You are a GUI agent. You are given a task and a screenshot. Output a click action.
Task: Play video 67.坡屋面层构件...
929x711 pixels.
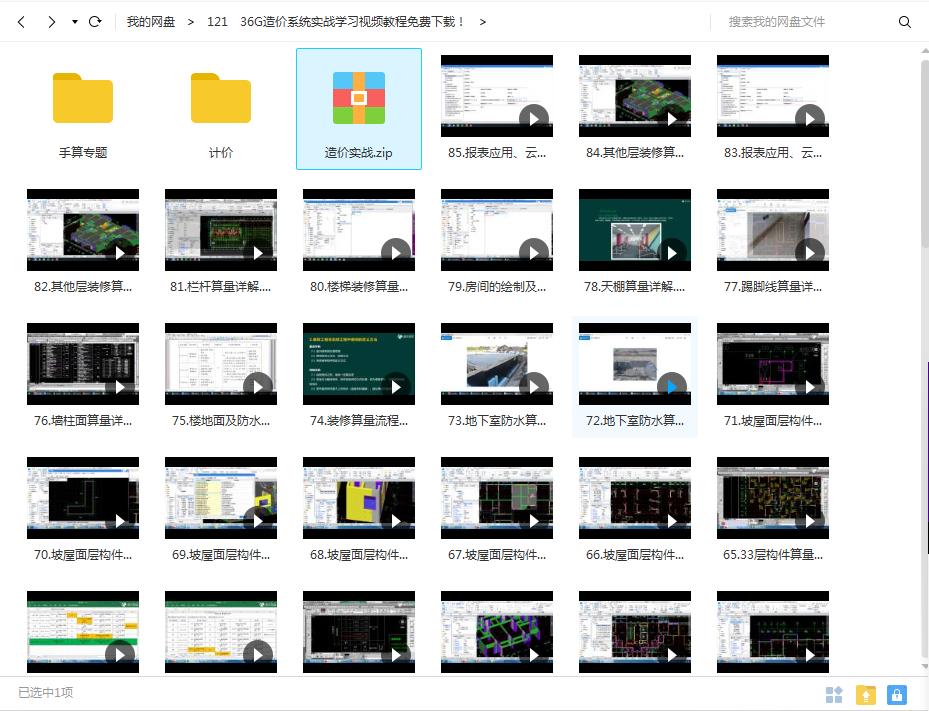pyautogui.click(x=534, y=521)
